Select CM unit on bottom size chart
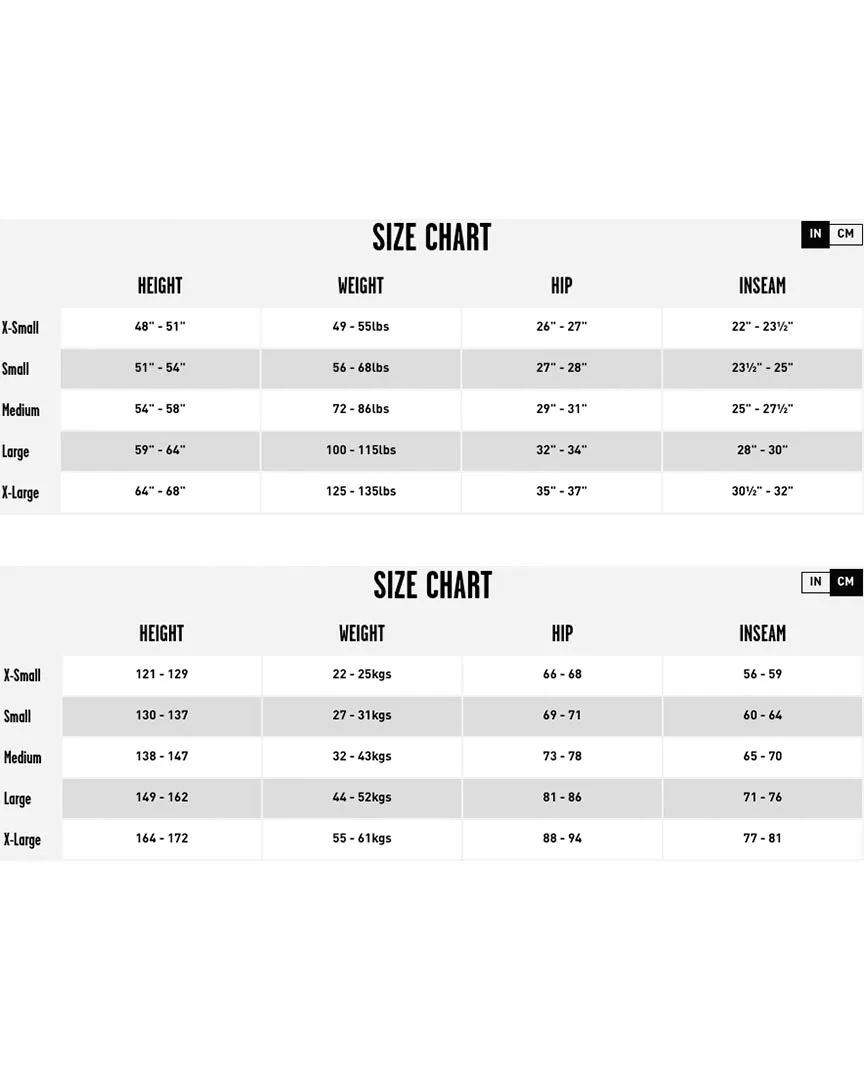 [846, 582]
